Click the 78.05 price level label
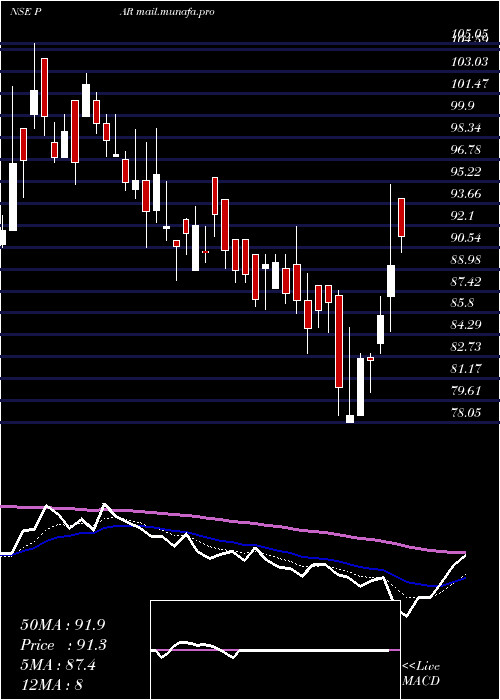 pos(468,412)
